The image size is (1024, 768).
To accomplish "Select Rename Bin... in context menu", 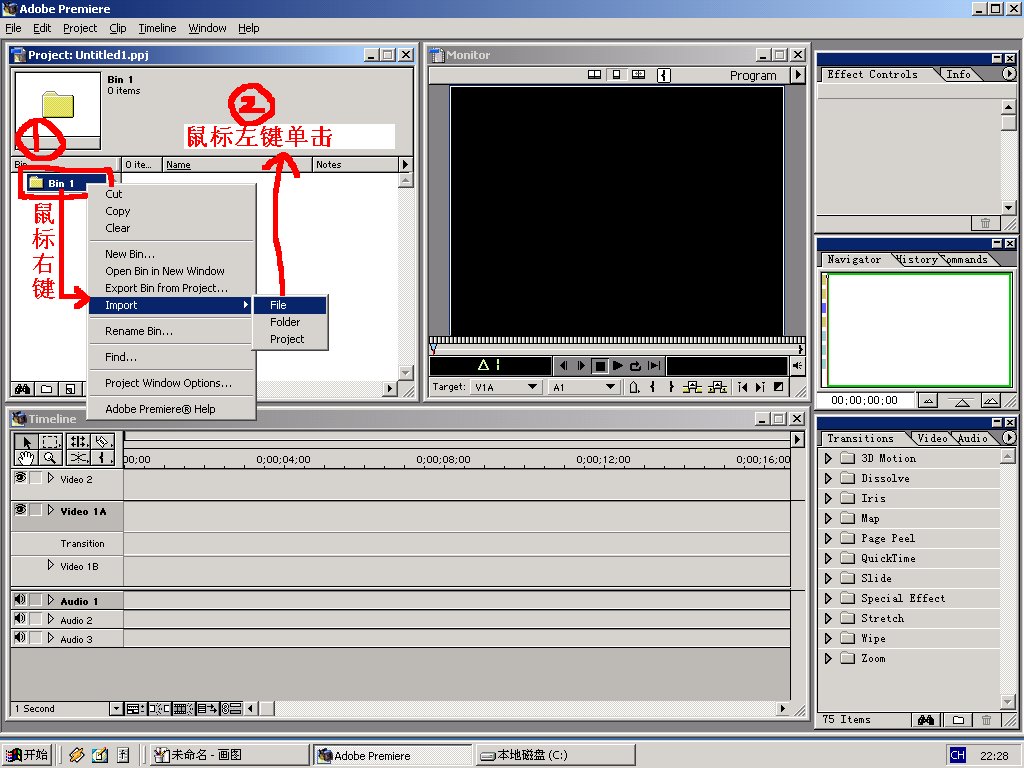I will [170, 331].
